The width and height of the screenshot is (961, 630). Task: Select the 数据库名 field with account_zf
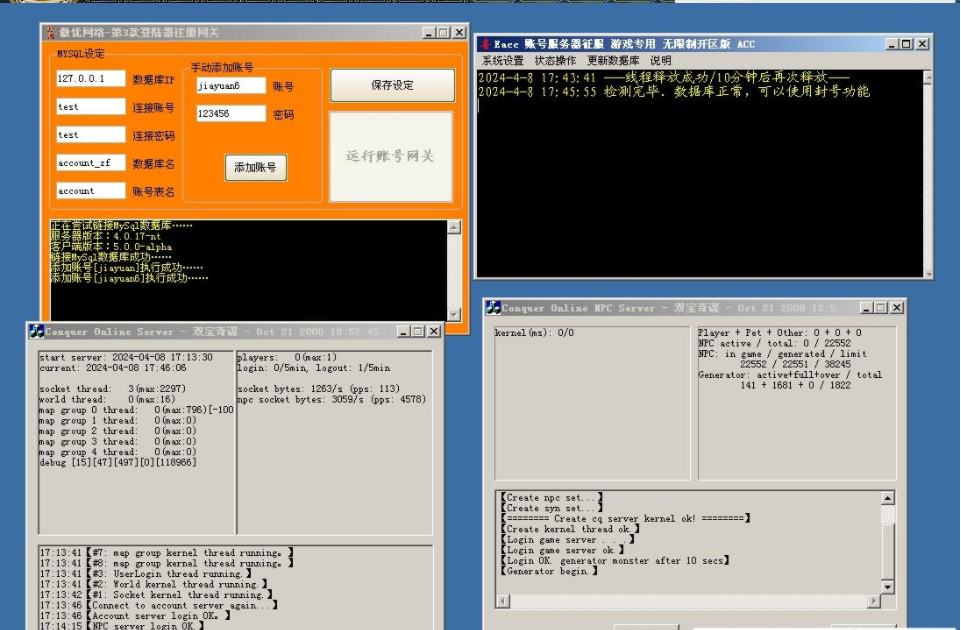point(90,163)
